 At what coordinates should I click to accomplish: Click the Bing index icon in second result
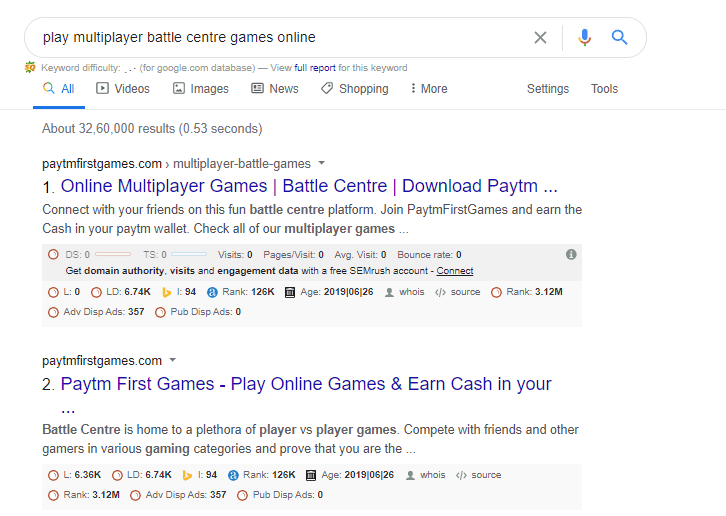coord(187,475)
